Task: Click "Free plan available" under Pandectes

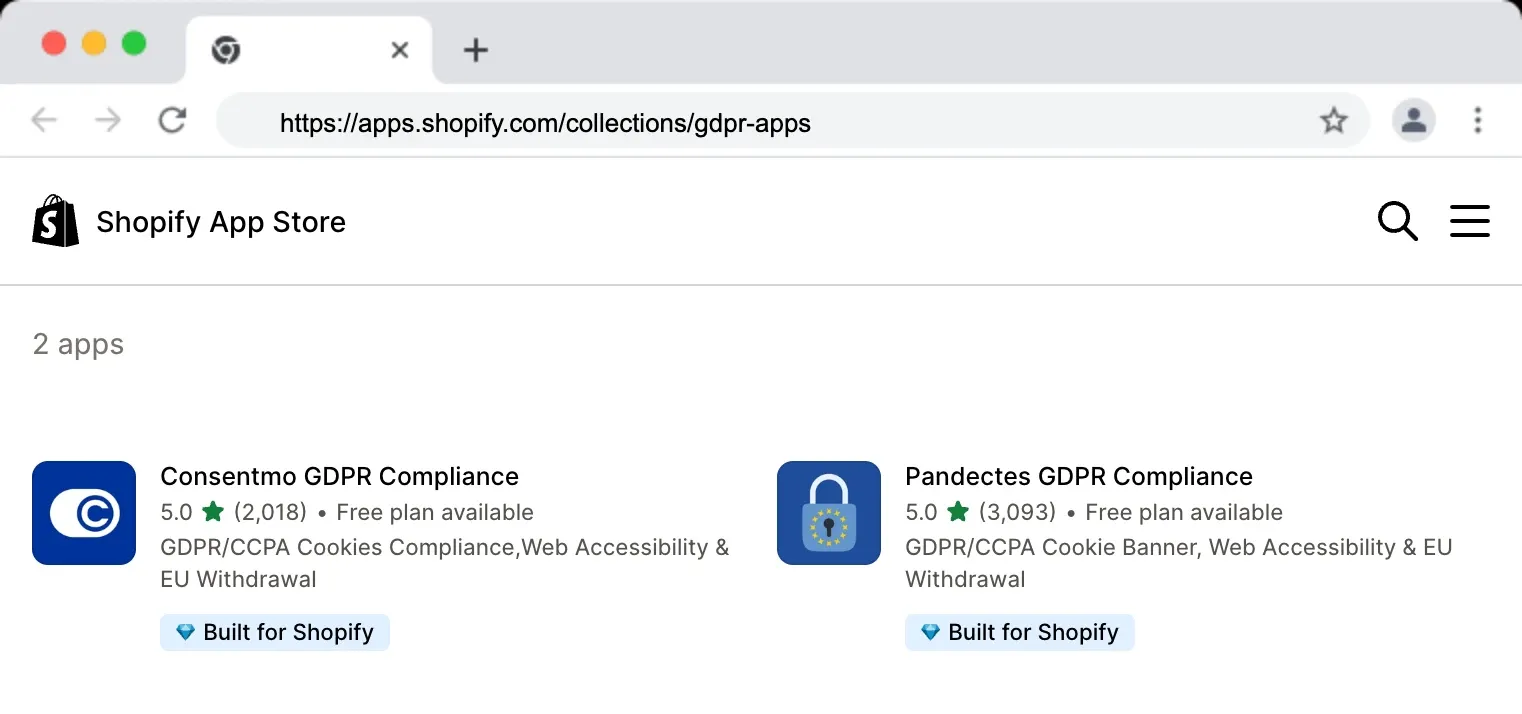Action: [1184, 512]
